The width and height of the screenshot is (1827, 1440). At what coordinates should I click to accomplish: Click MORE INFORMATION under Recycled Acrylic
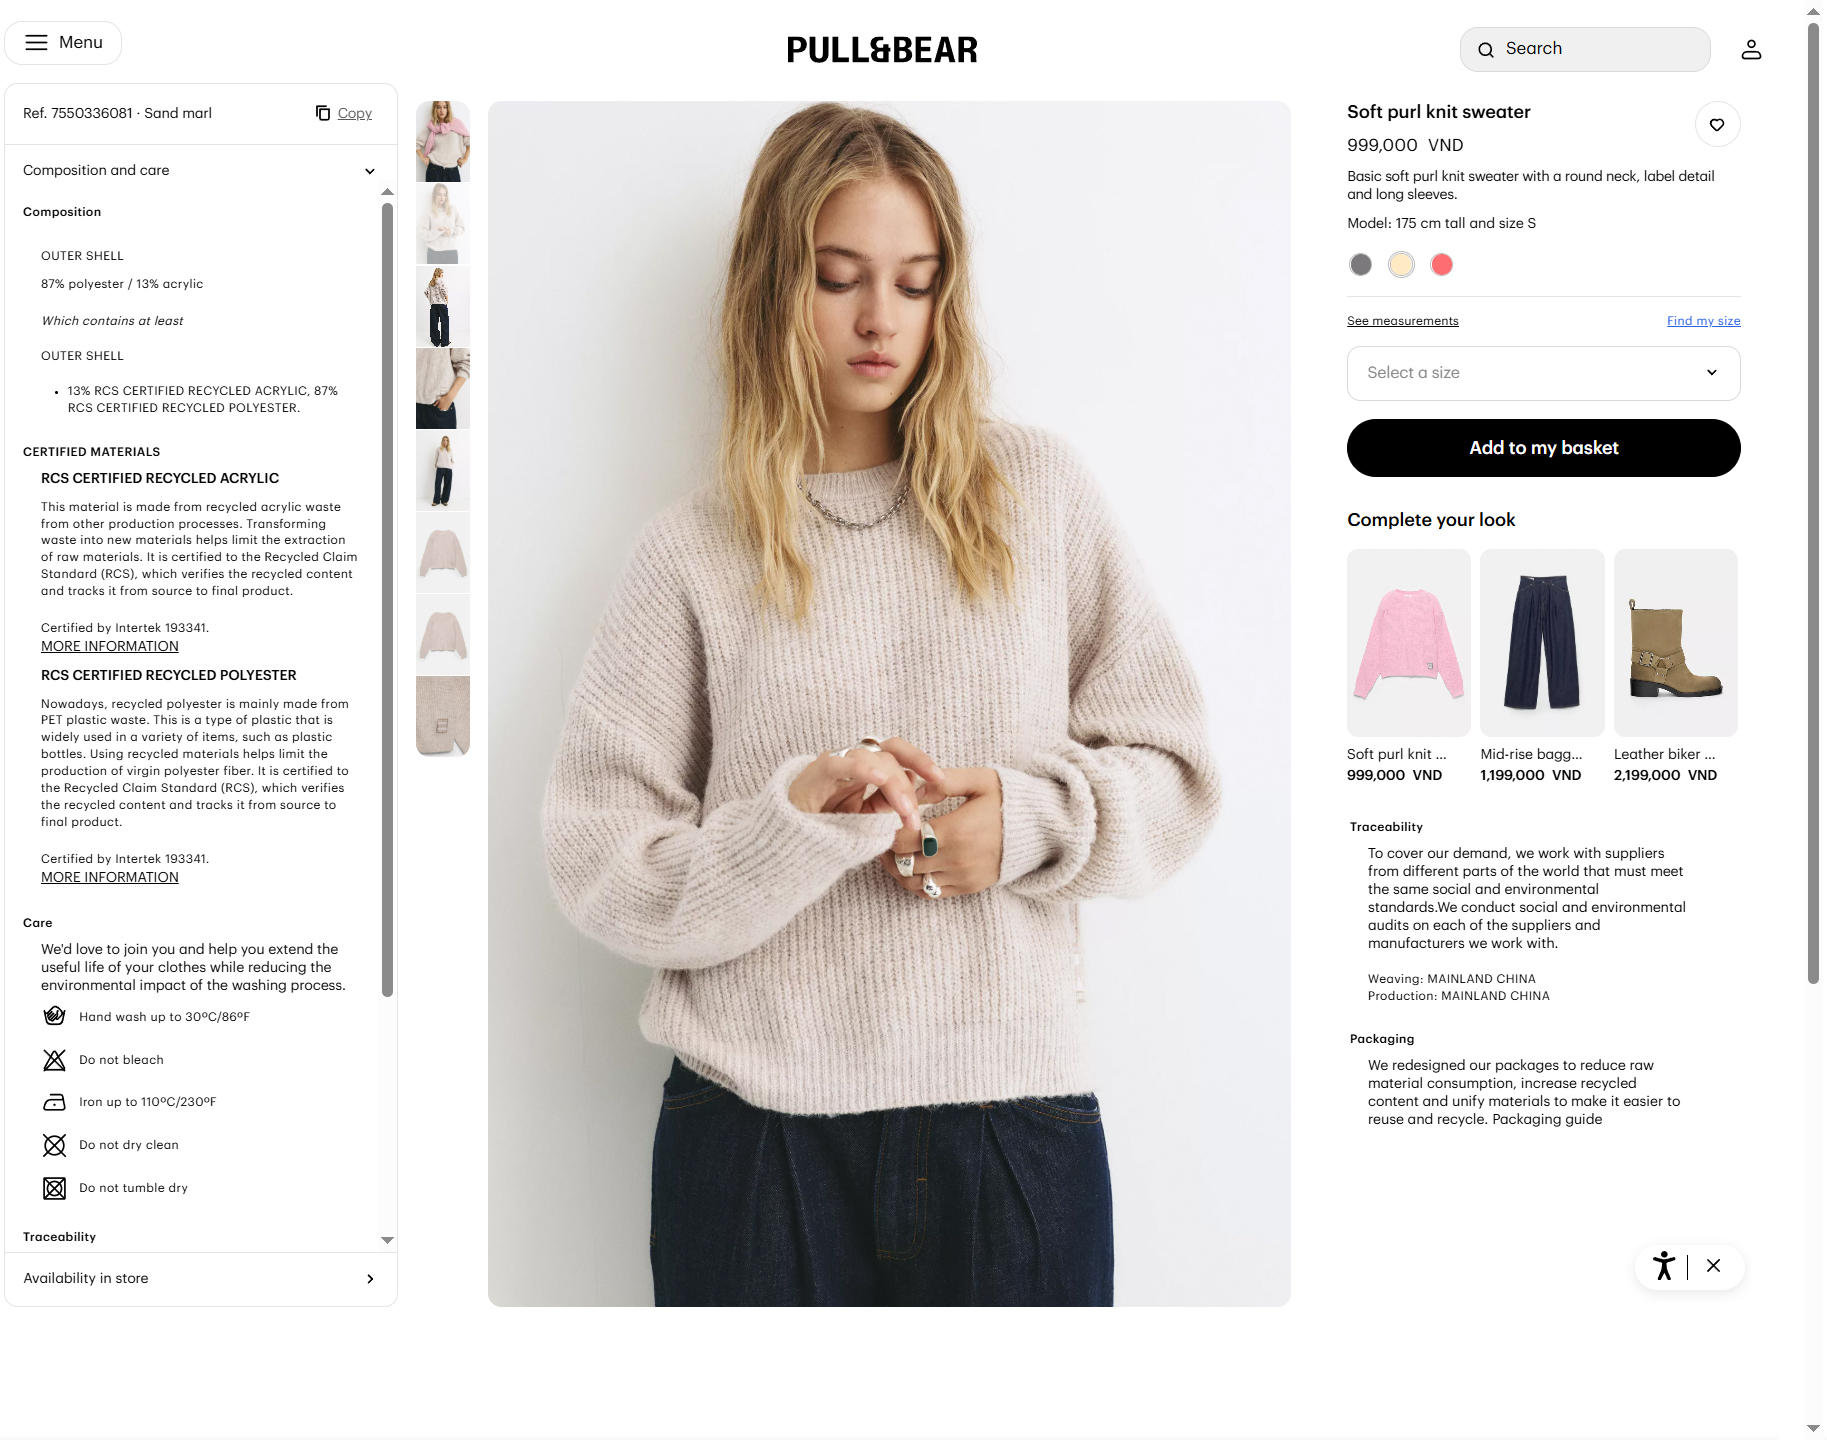[x=110, y=647]
